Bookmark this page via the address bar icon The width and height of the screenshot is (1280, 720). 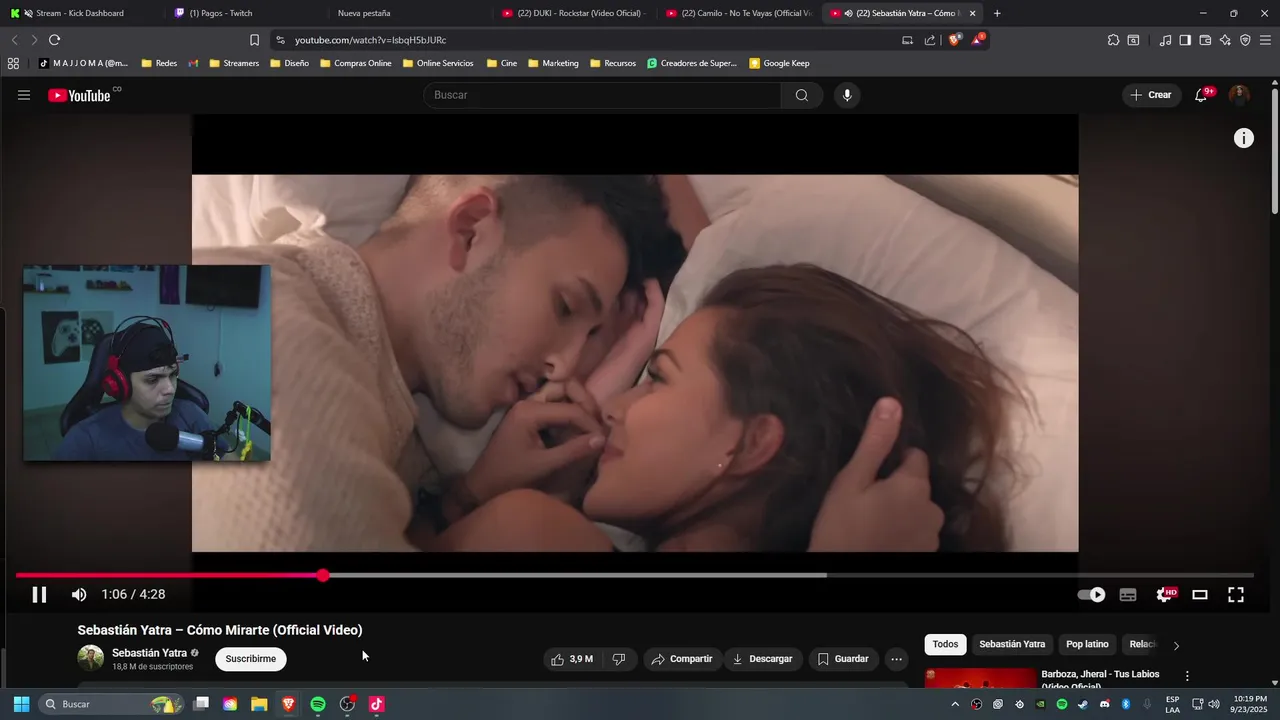254,40
